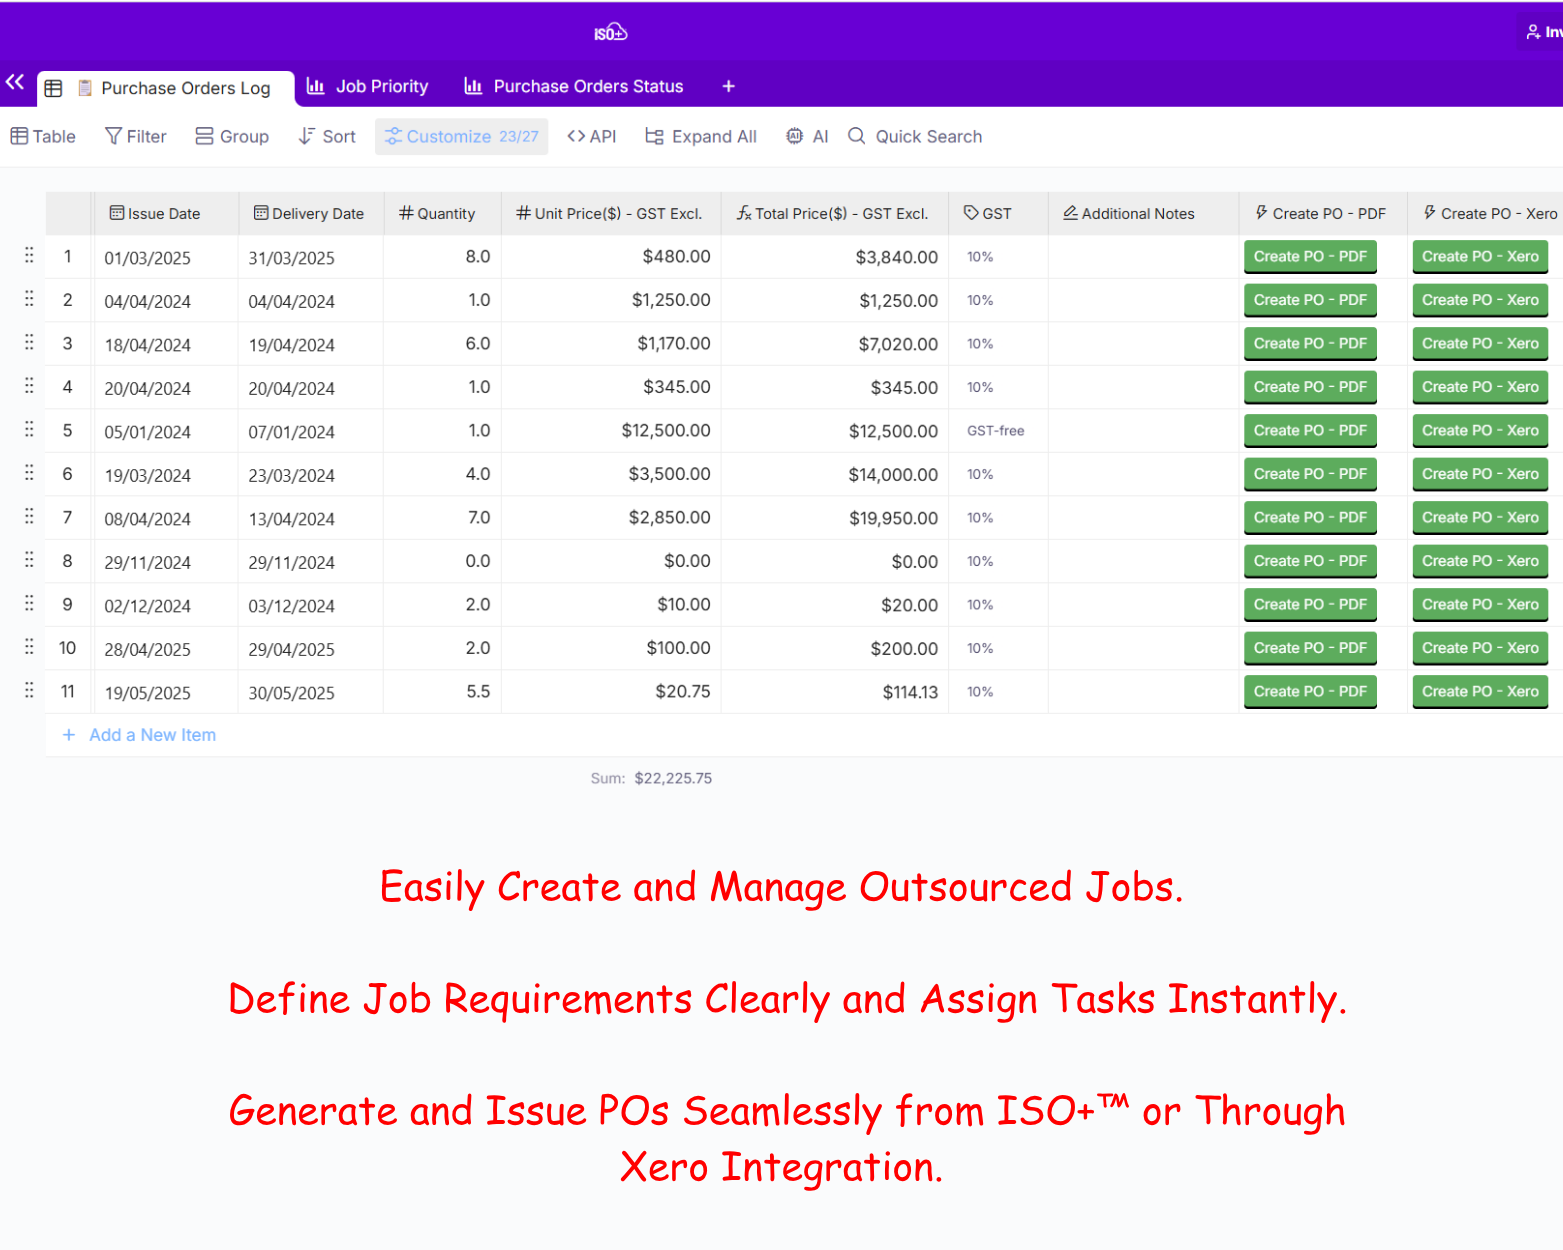Click Expand All rows

(x=701, y=137)
